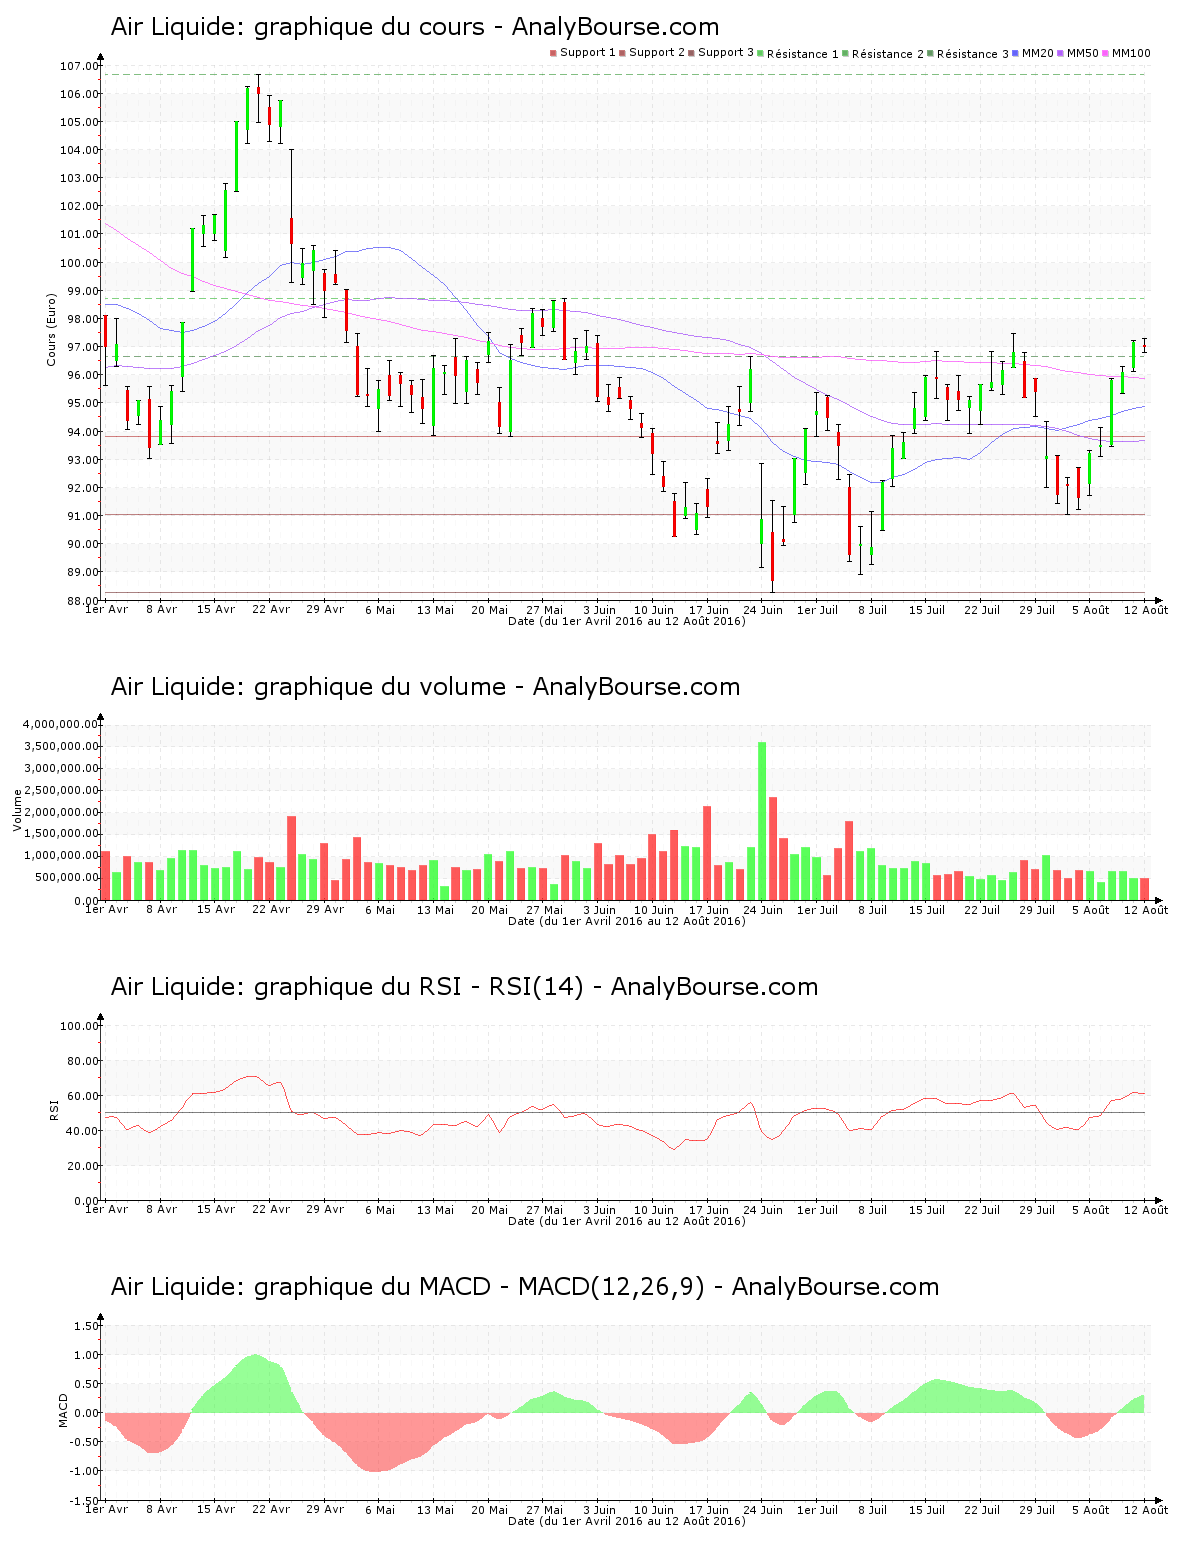Click '5 Août' under the RSI chart

[1091, 1209]
